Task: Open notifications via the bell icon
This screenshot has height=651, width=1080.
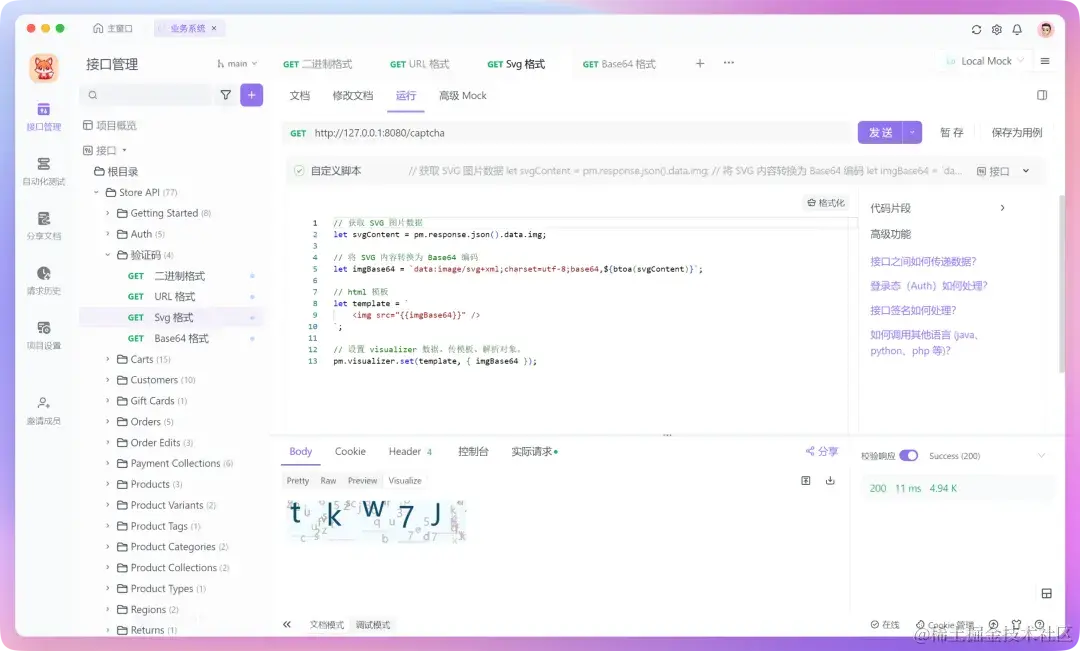Action: tap(1017, 30)
